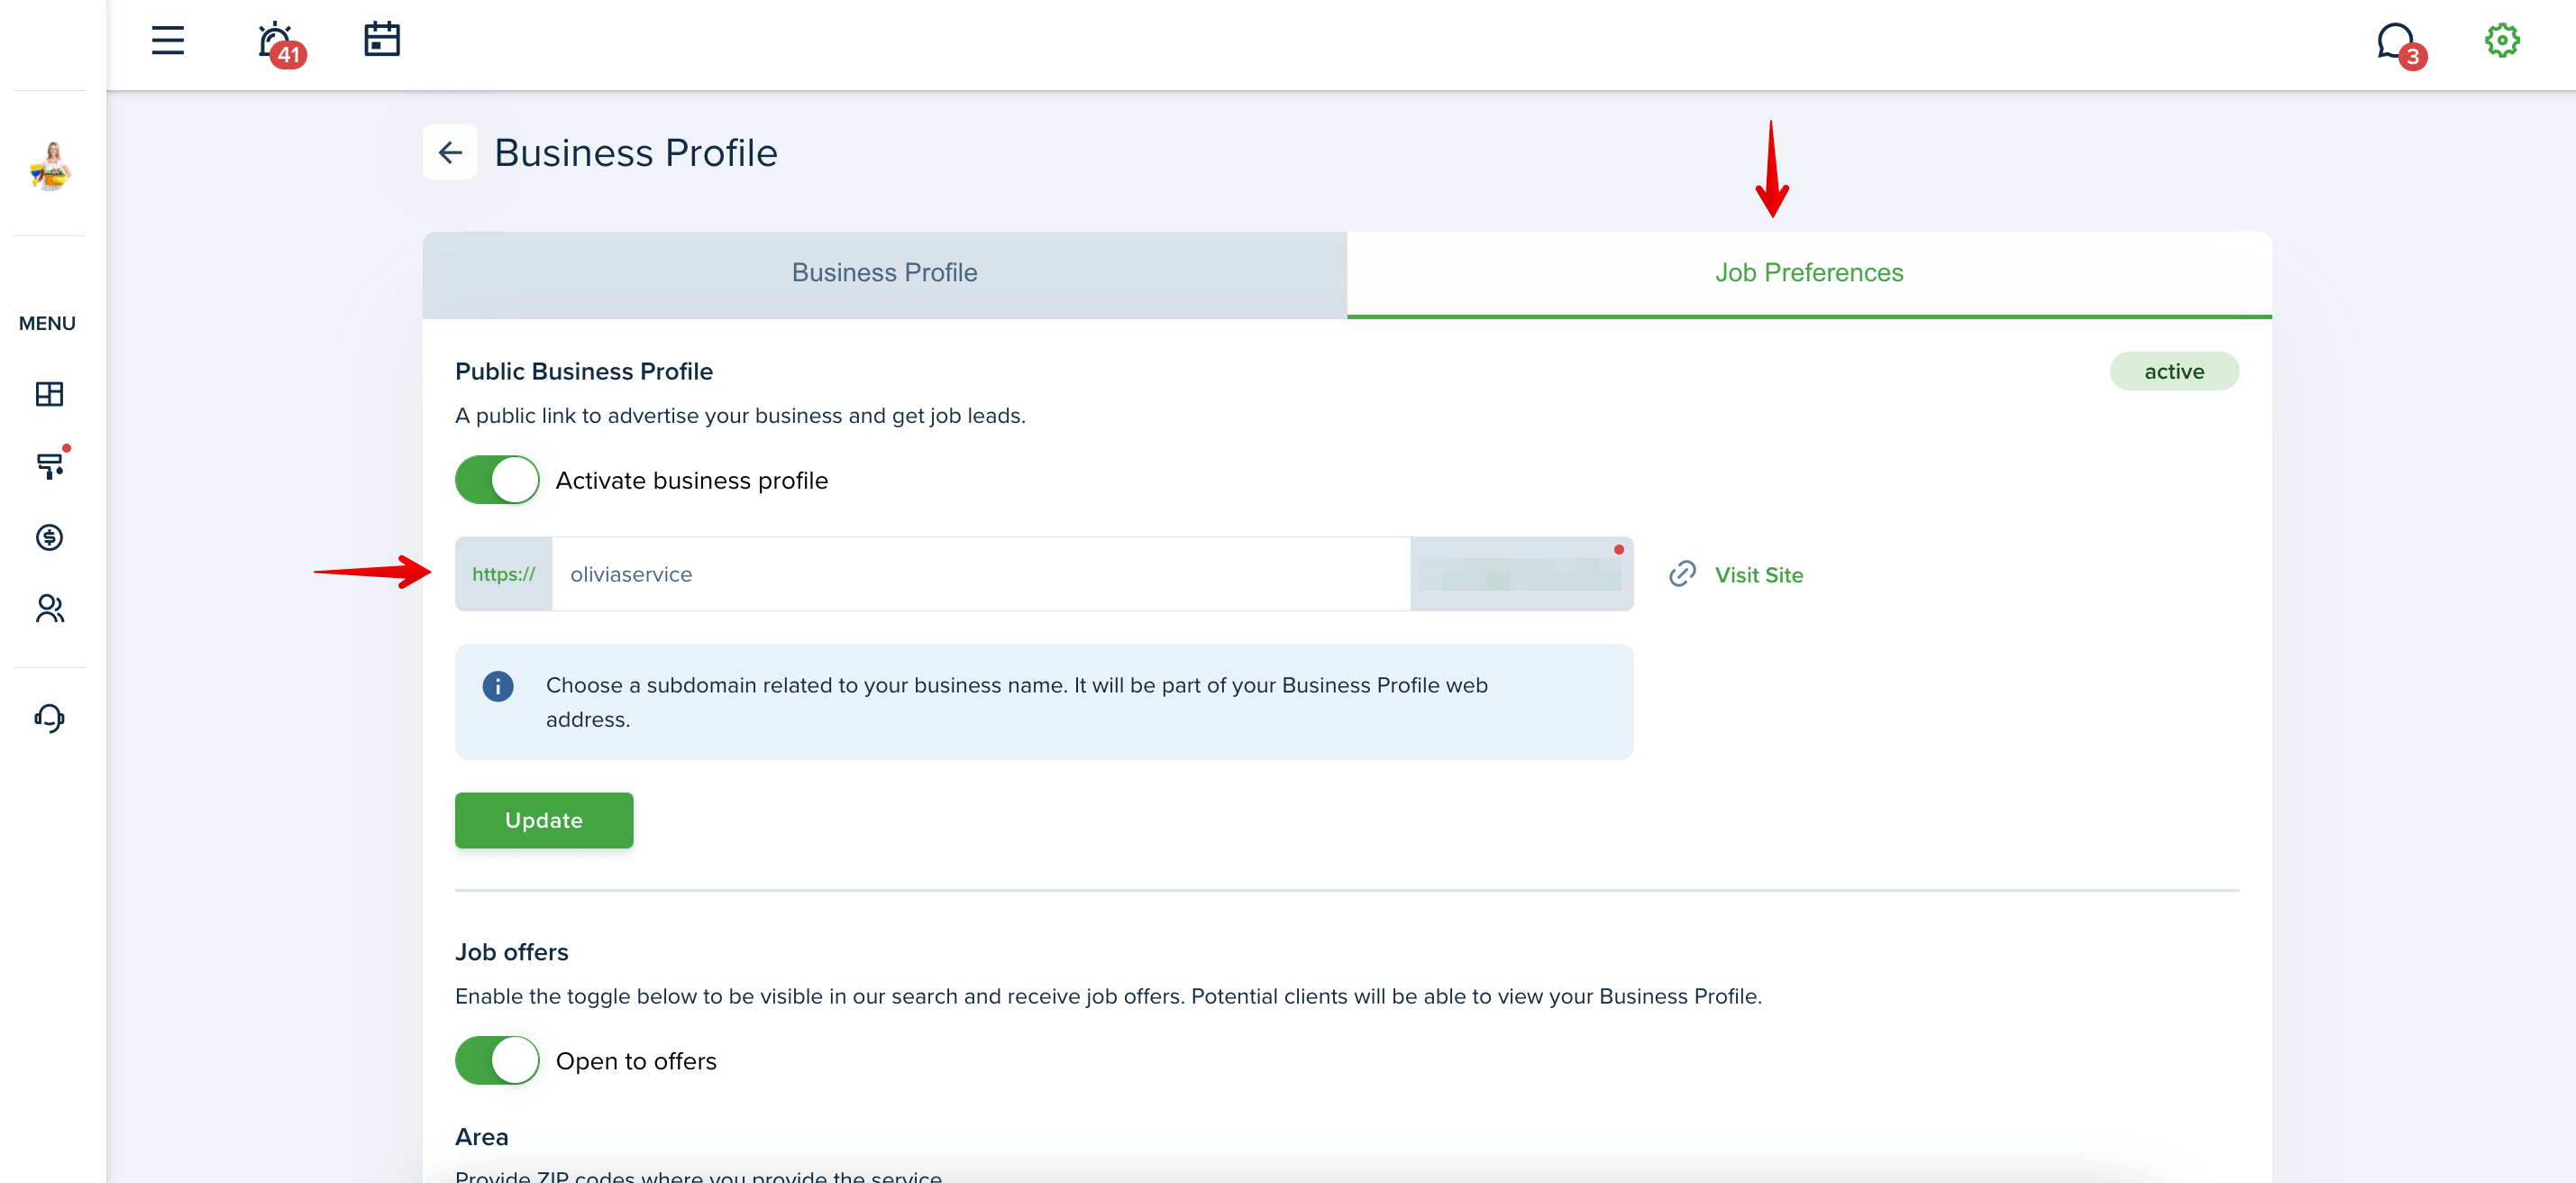This screenshot has width=2576, height=1183.
Task: Click the green Update button
Action: (x=544, y=821)
